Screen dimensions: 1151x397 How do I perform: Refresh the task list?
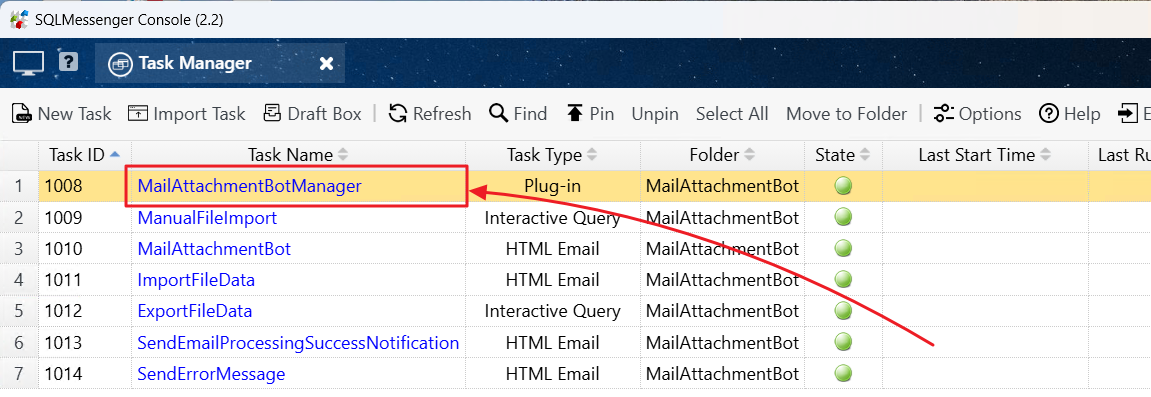pyautogui.click(x=429, y=114)
